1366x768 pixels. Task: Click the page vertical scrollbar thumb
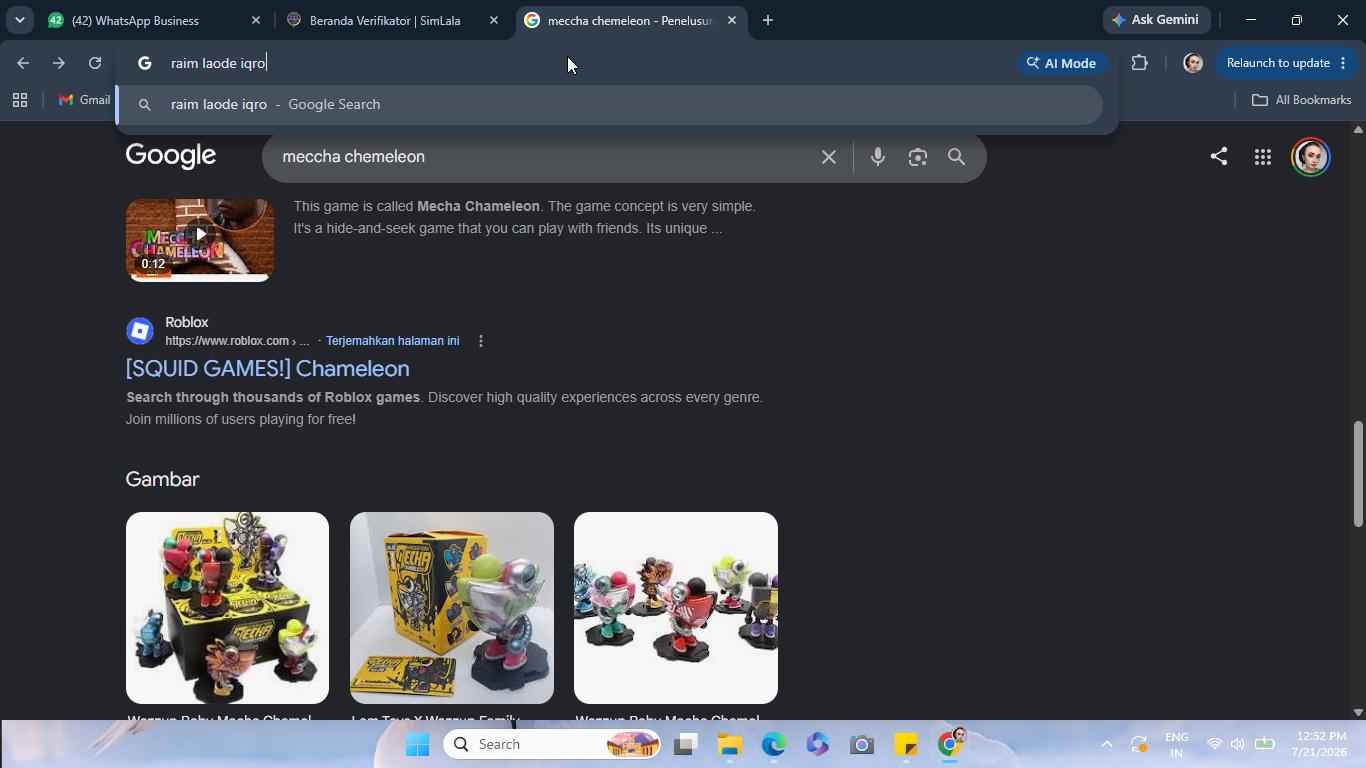[1358, 474]
